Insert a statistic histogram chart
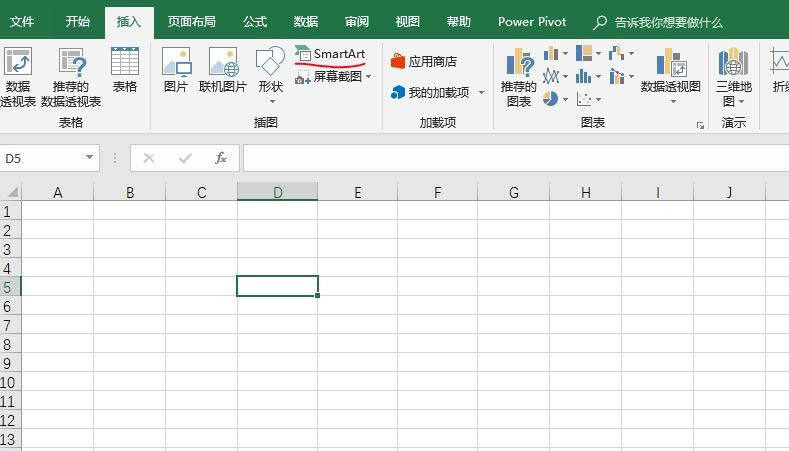 pyautogui.click(x=584, y=77)
